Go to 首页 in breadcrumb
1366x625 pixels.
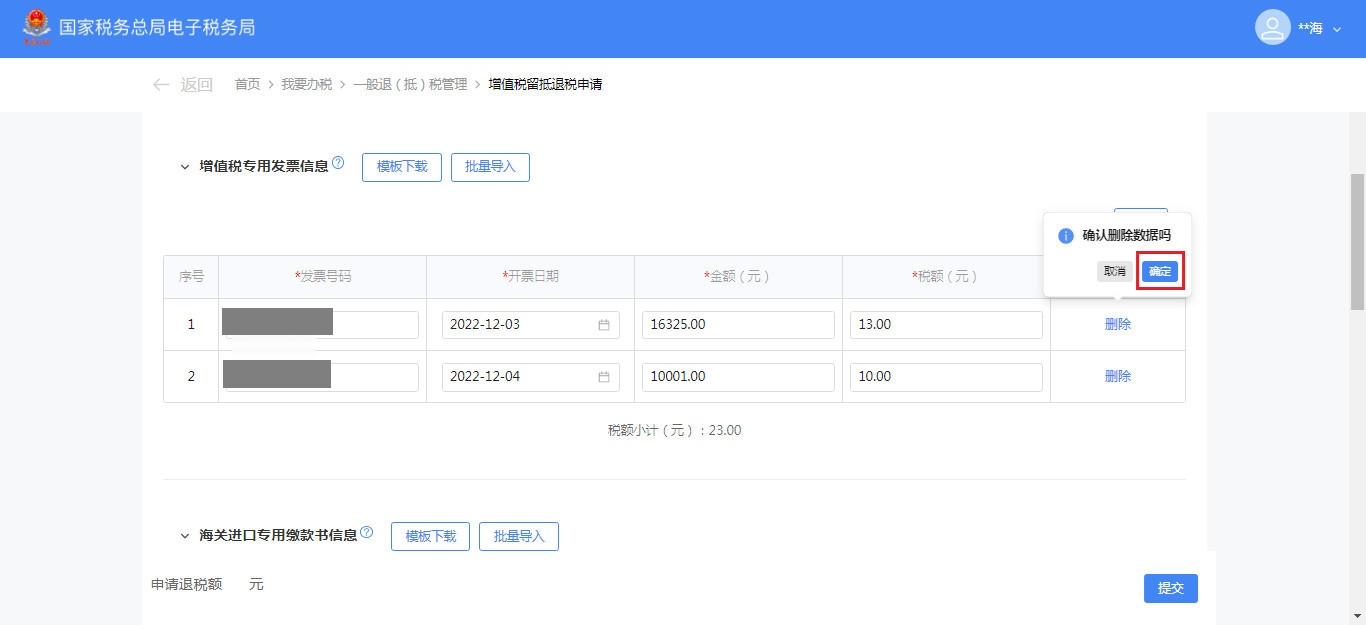247,85
